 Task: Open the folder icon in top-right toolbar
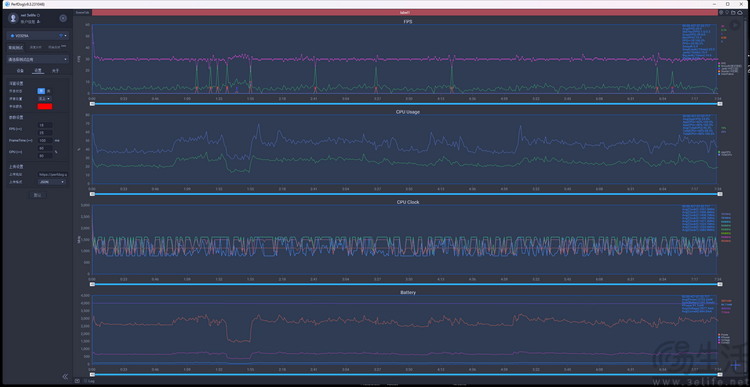click(x=733, y=12)
